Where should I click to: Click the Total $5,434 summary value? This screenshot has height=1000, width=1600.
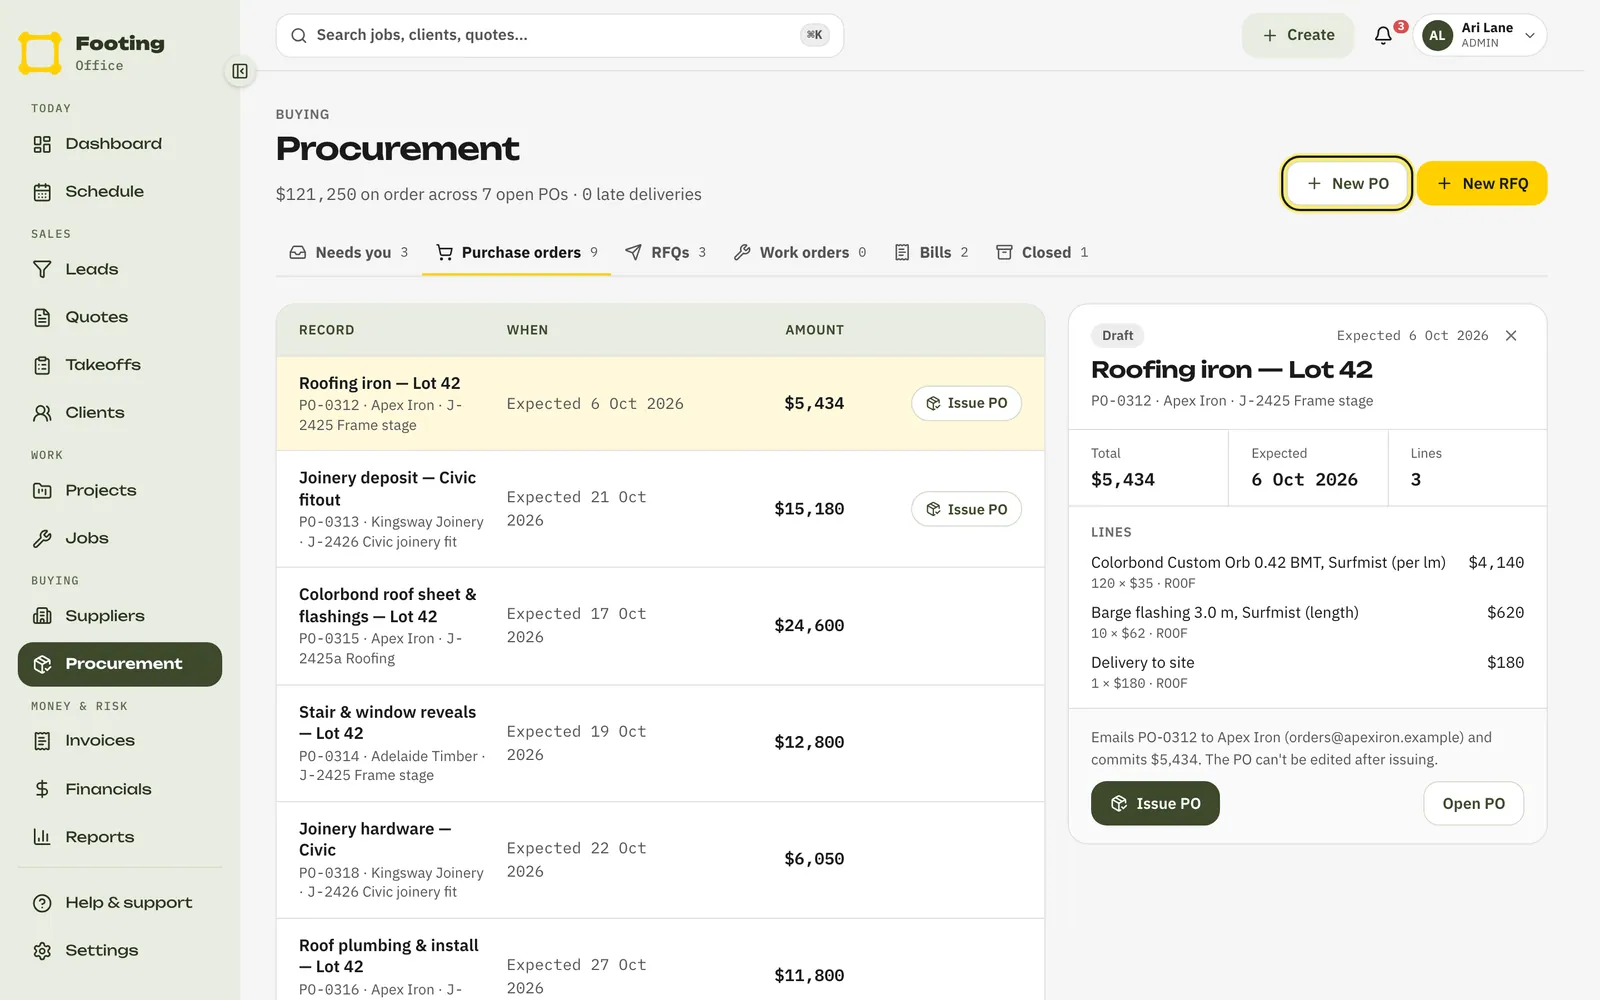point(1123,479)
